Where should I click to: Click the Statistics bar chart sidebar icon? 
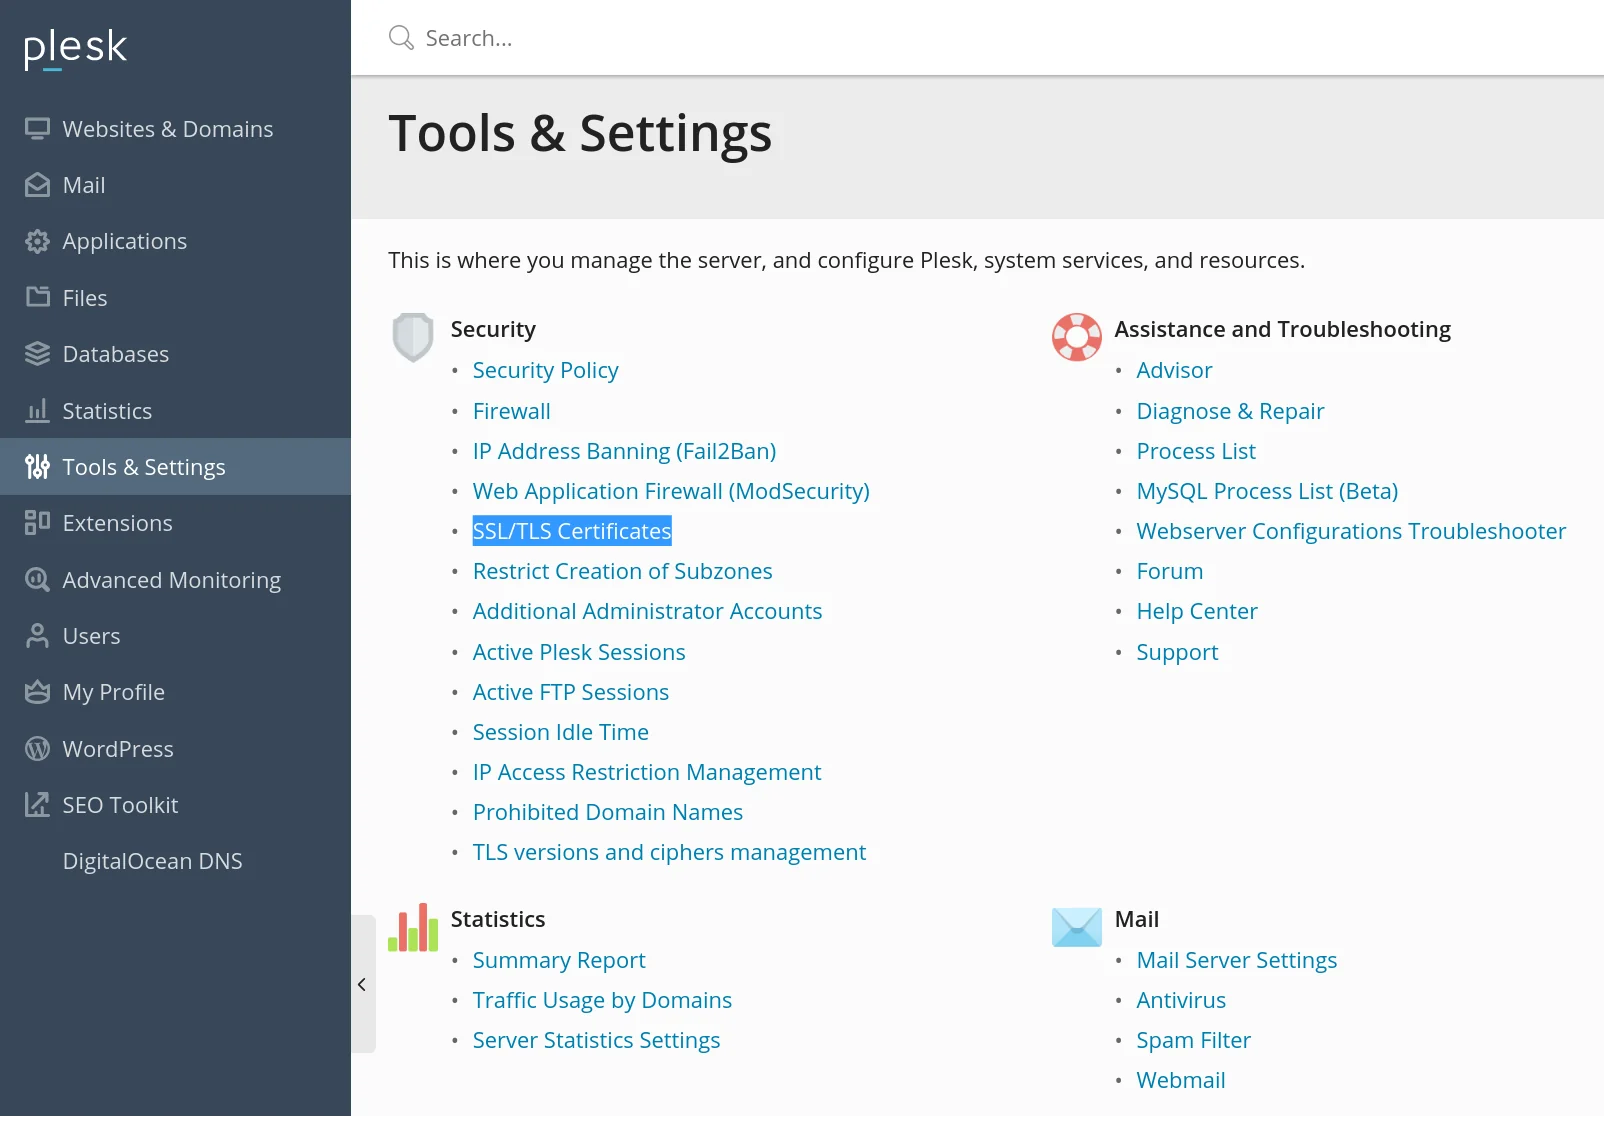tap(37, 410)
